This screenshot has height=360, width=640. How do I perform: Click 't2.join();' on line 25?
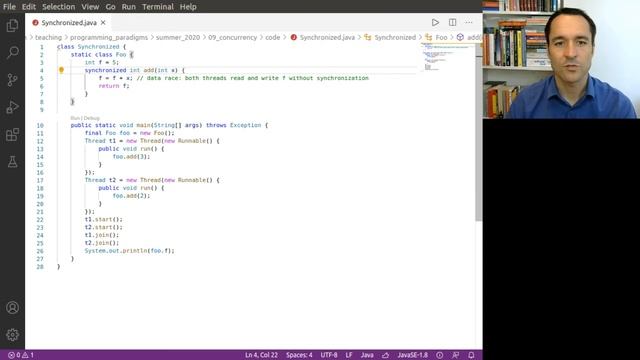(x=102, y=243)
